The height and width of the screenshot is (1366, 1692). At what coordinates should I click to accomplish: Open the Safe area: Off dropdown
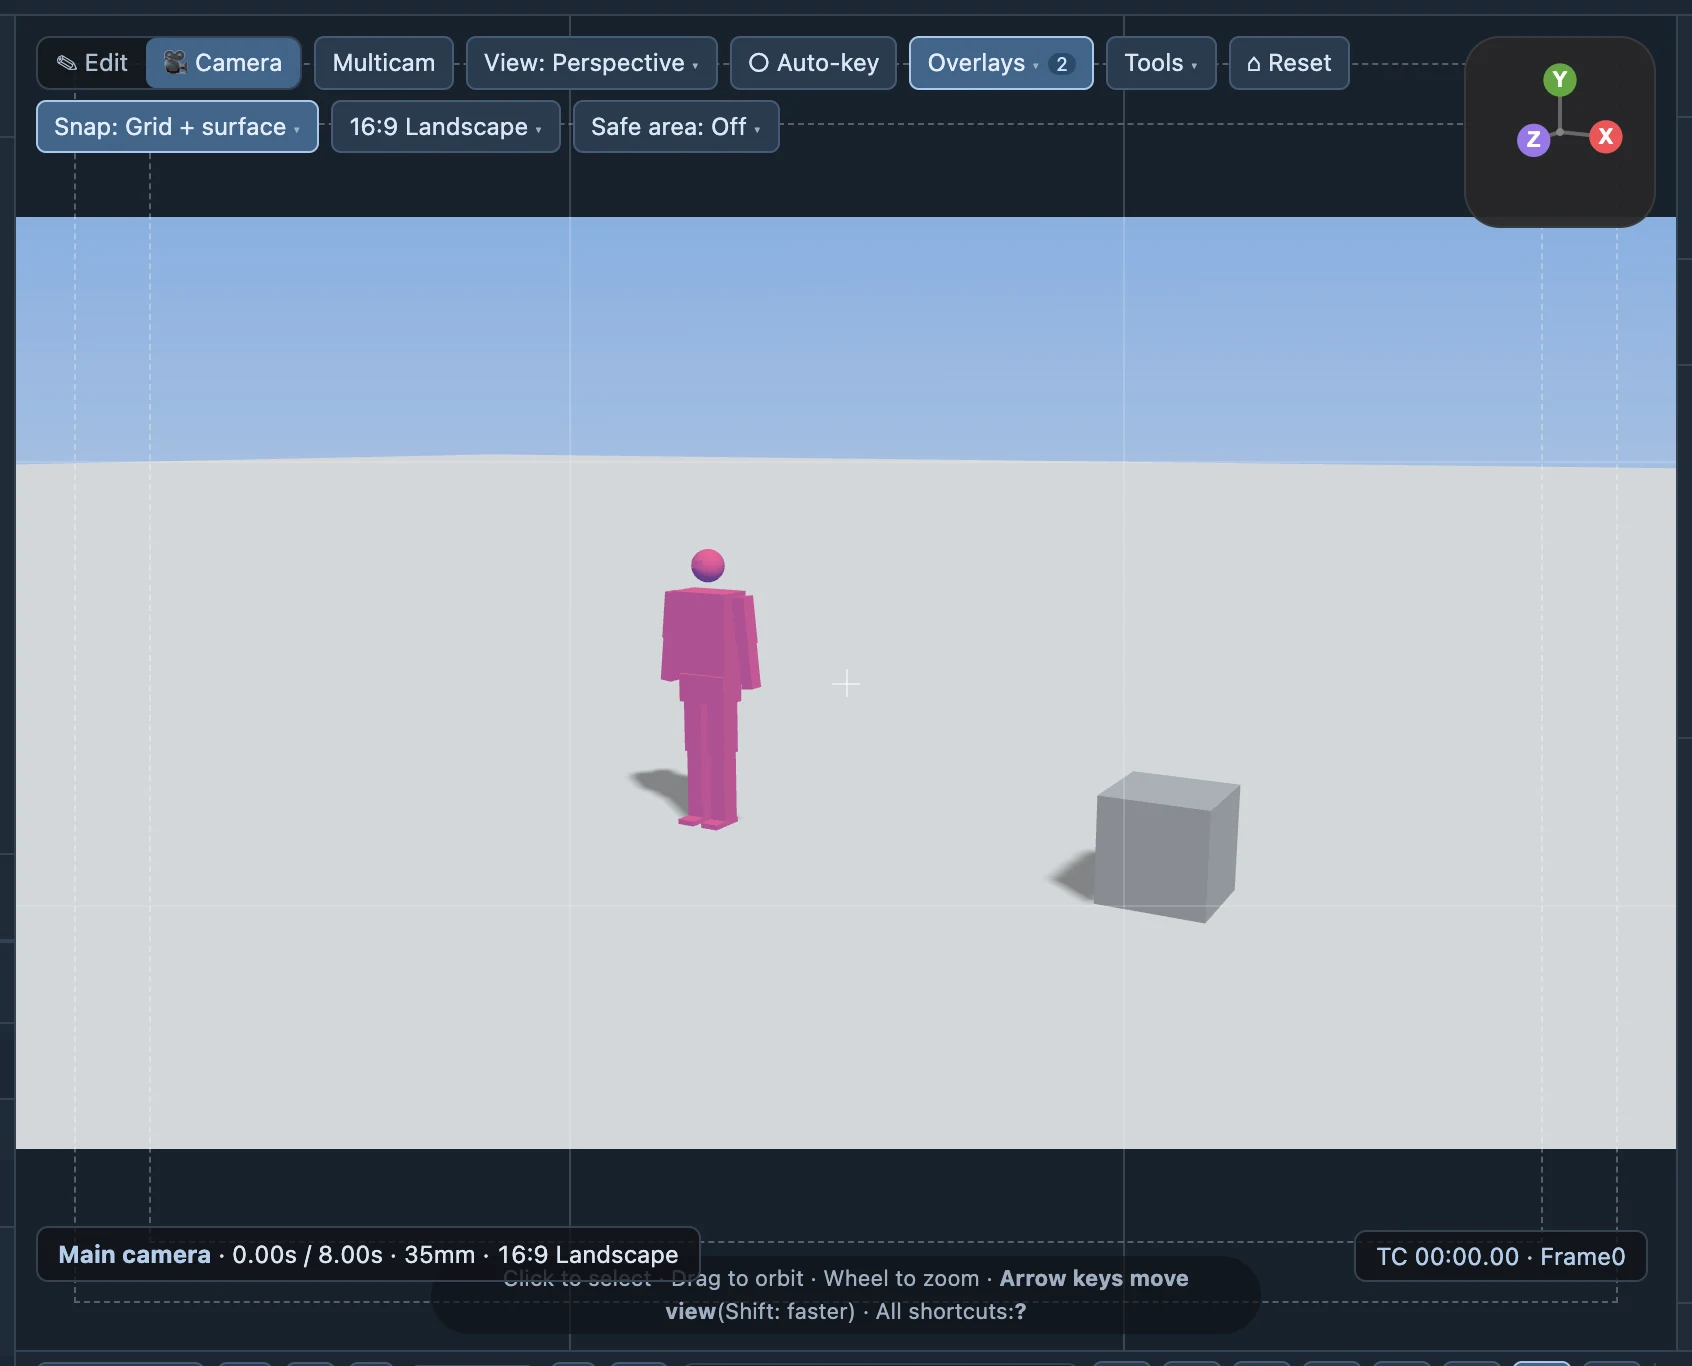[676, 127]
